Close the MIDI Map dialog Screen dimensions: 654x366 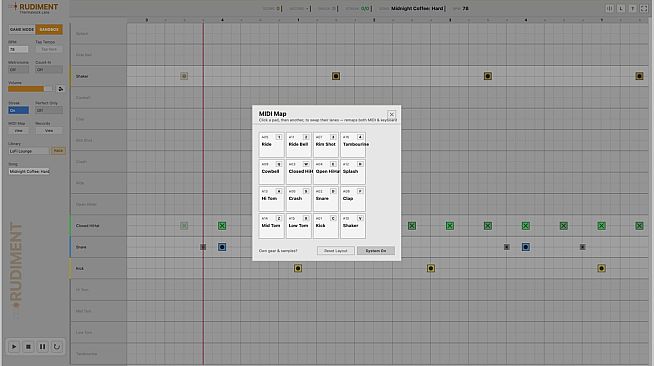(391, 114)
